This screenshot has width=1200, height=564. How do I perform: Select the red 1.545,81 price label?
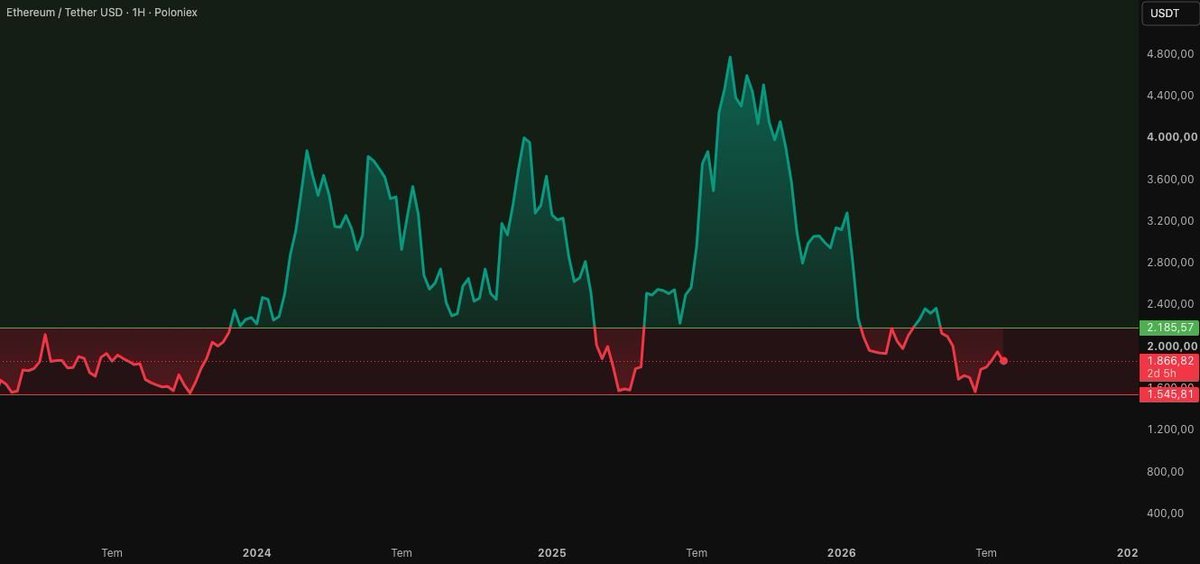tap(1167, 394)
